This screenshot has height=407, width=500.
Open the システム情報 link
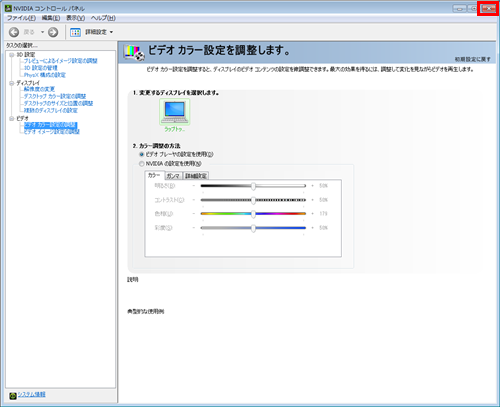[x=32, y=394]
